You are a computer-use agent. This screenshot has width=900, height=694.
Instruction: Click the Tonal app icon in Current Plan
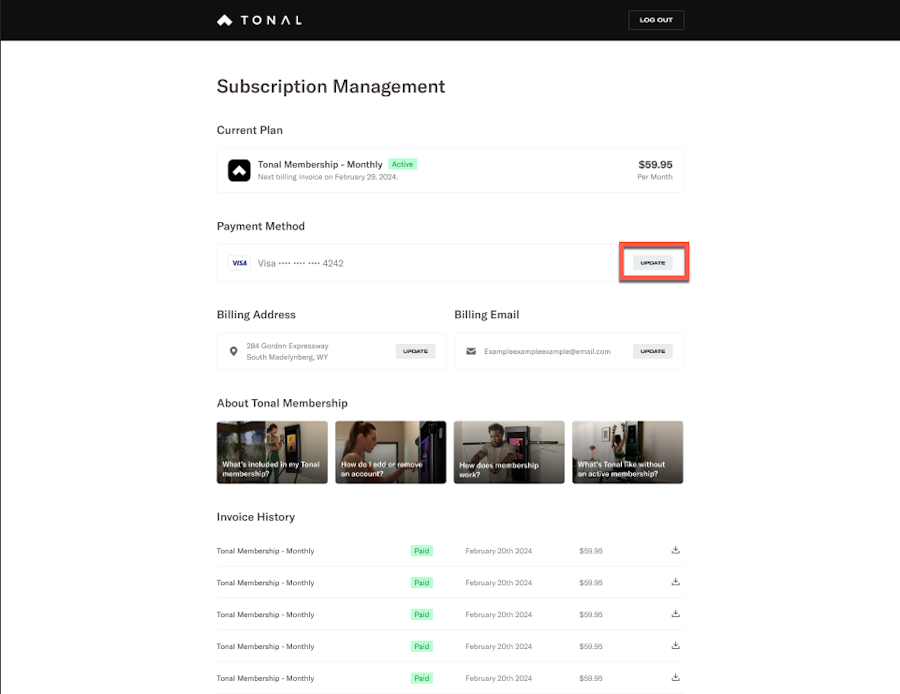[239, 170]
